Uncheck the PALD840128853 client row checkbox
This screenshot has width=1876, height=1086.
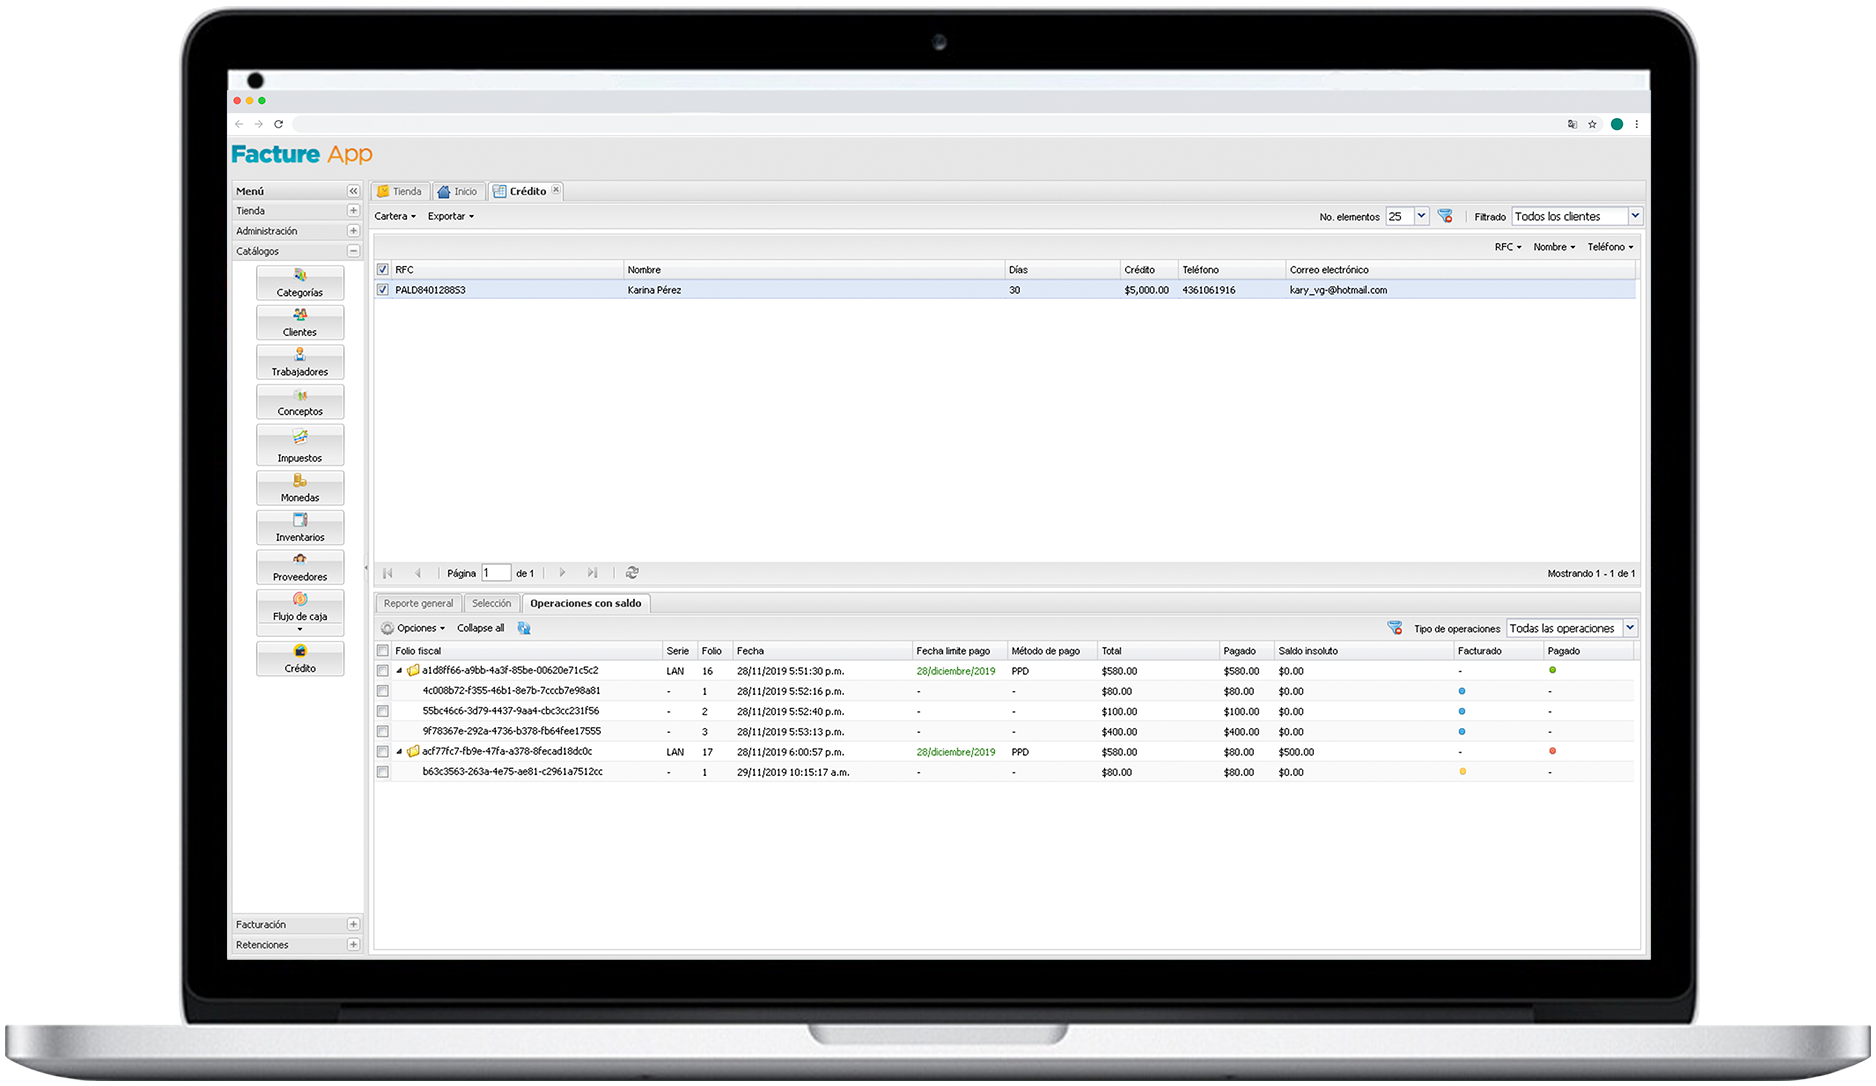(x=383, y=290)
